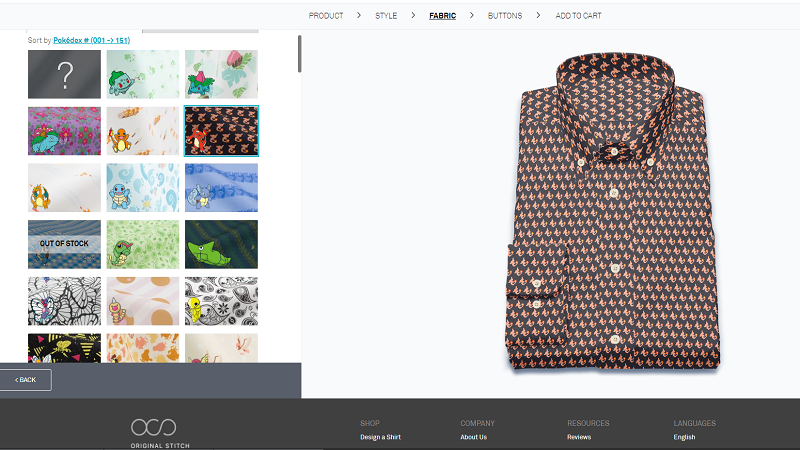Select the Pidgeotto cream fabric in bottom row
This screenshot has width=800, height=450.
221,348
